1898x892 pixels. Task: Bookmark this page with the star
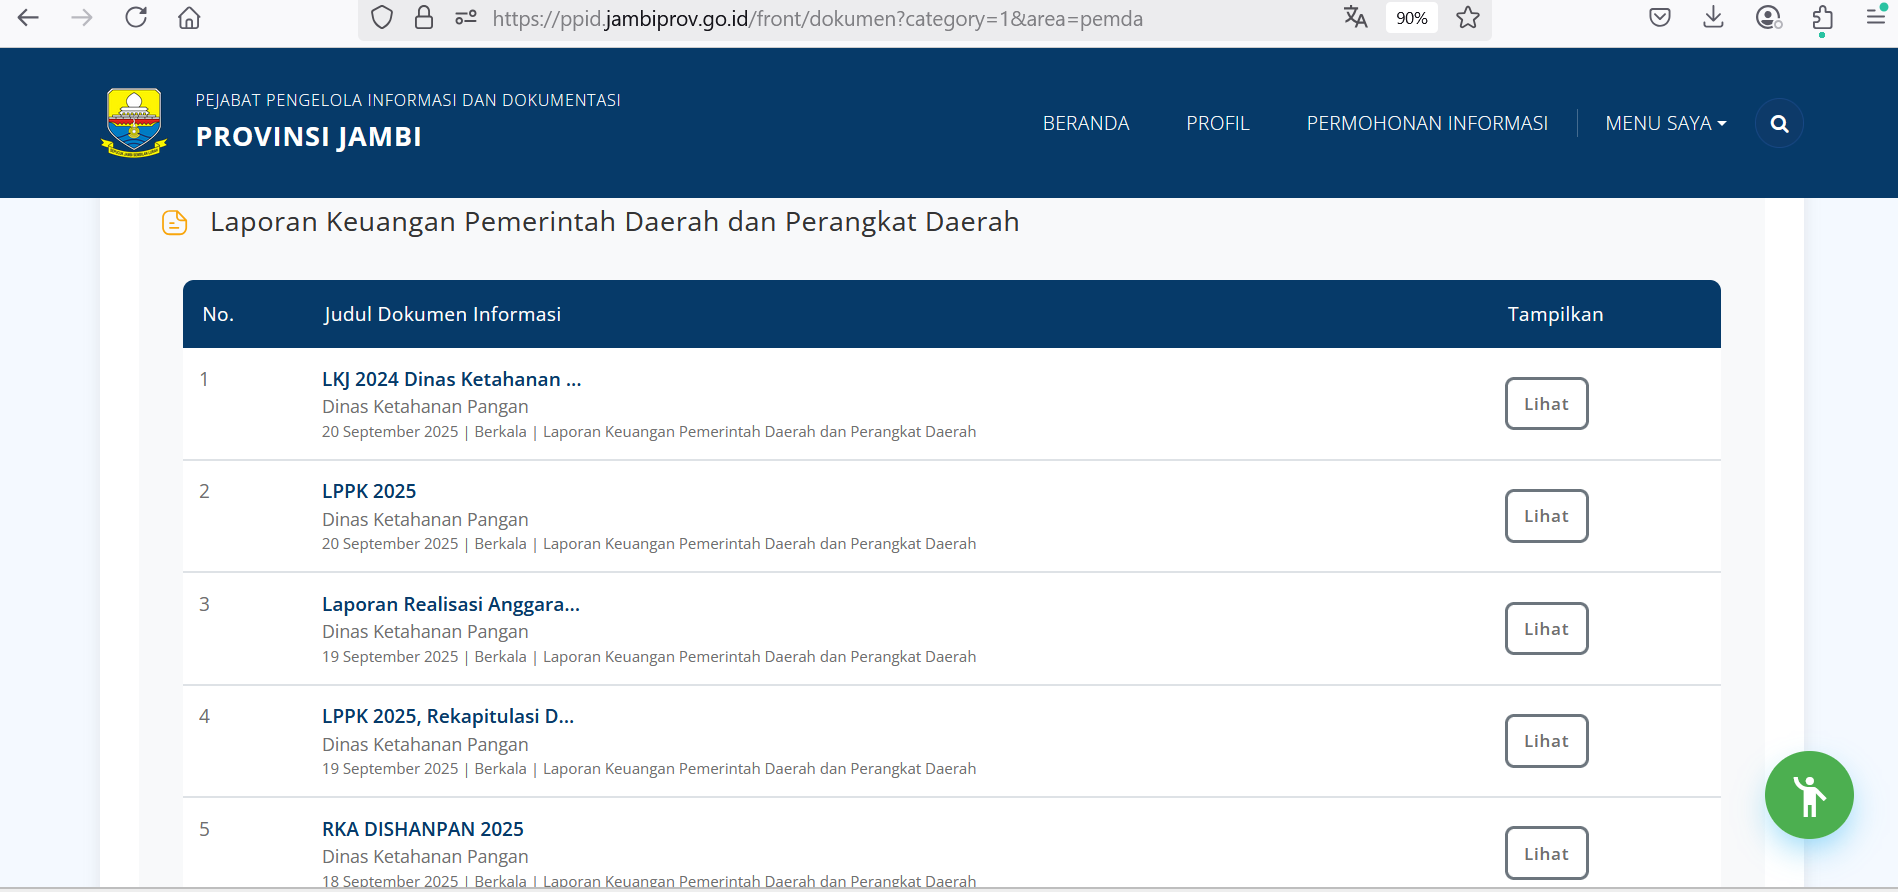[1467, 18]
